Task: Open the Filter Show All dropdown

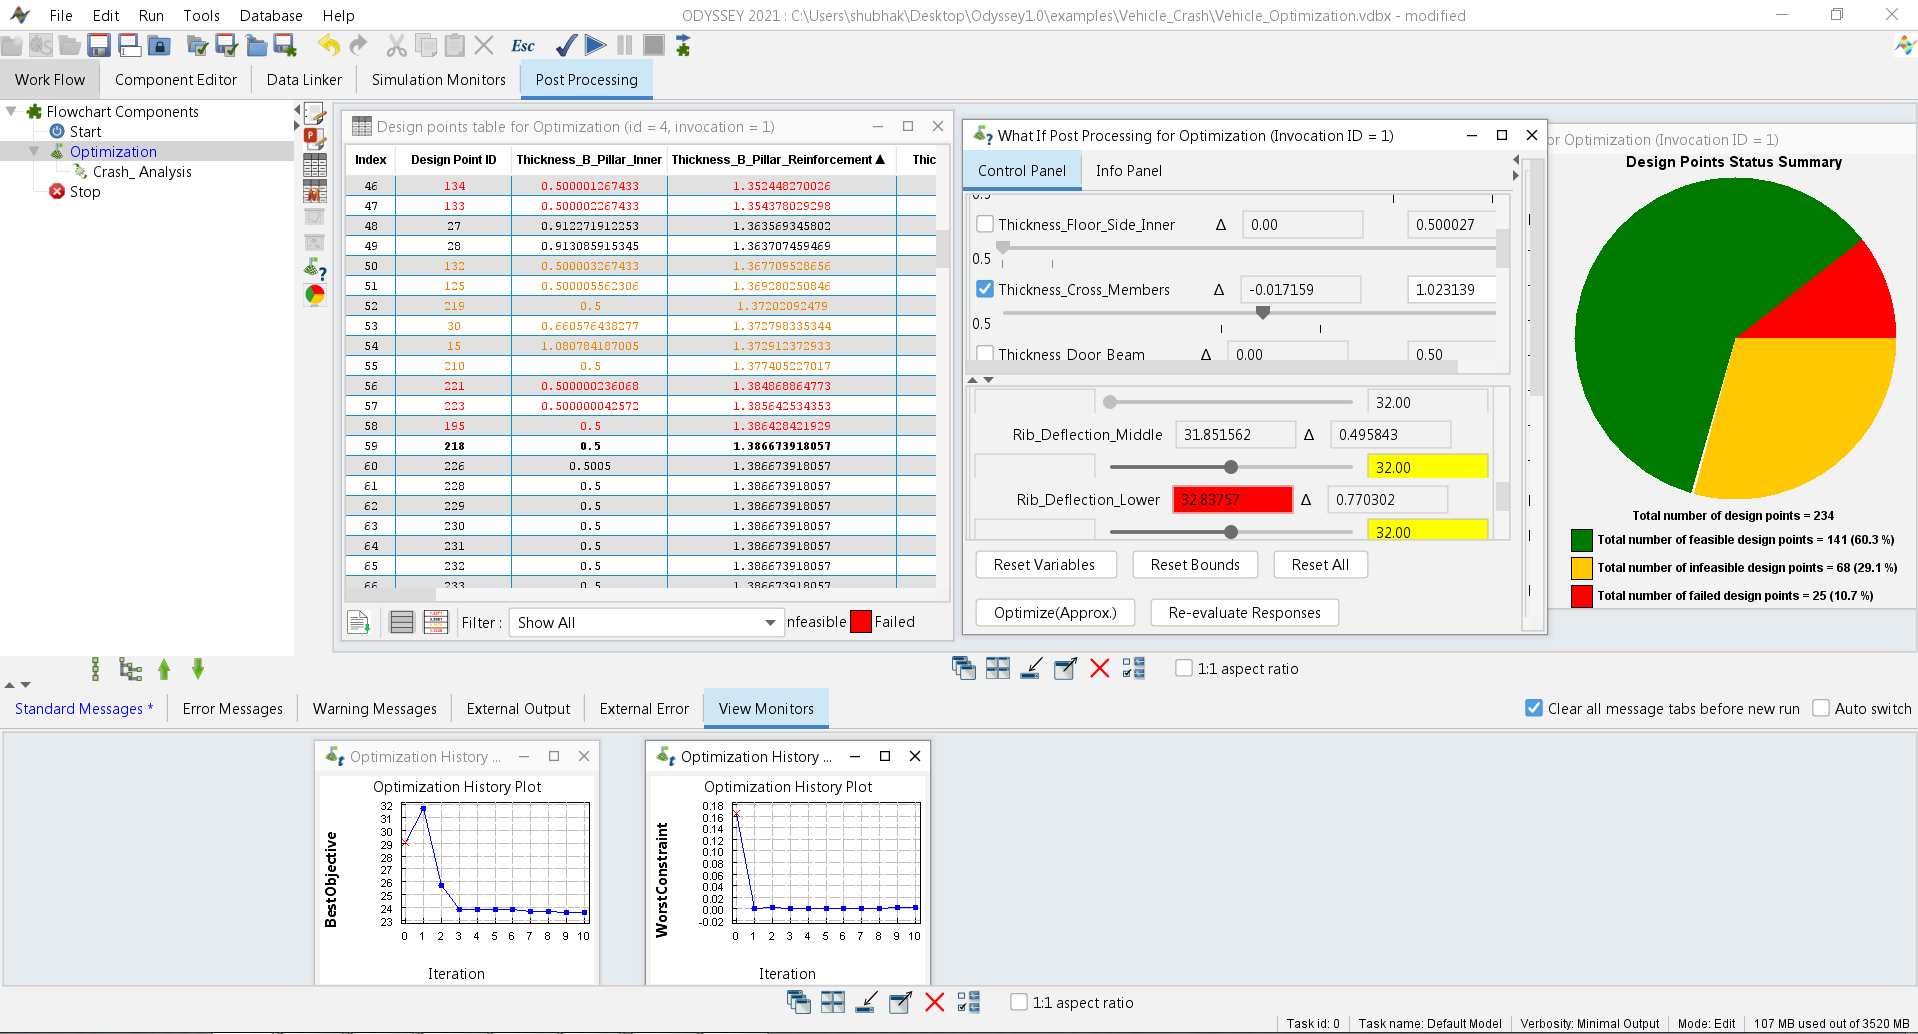Action: 646,623
